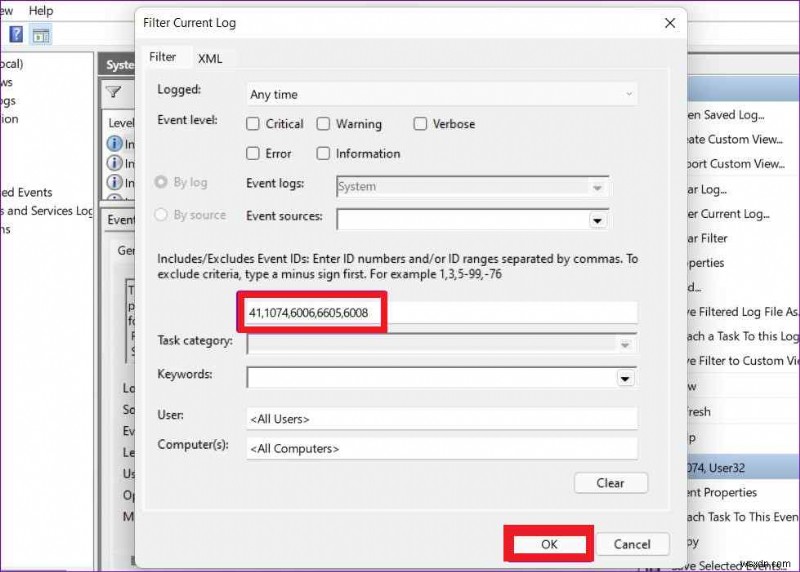800x572 pixels.
Task: Click the Event Viewer (Local) tree root
Action: click(x=12, y=64)
